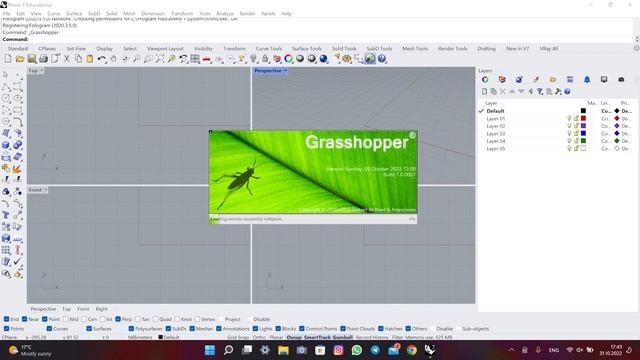Open the Perspective viewport title dropdown arrow
640x360 pixels.
(286, 71)
